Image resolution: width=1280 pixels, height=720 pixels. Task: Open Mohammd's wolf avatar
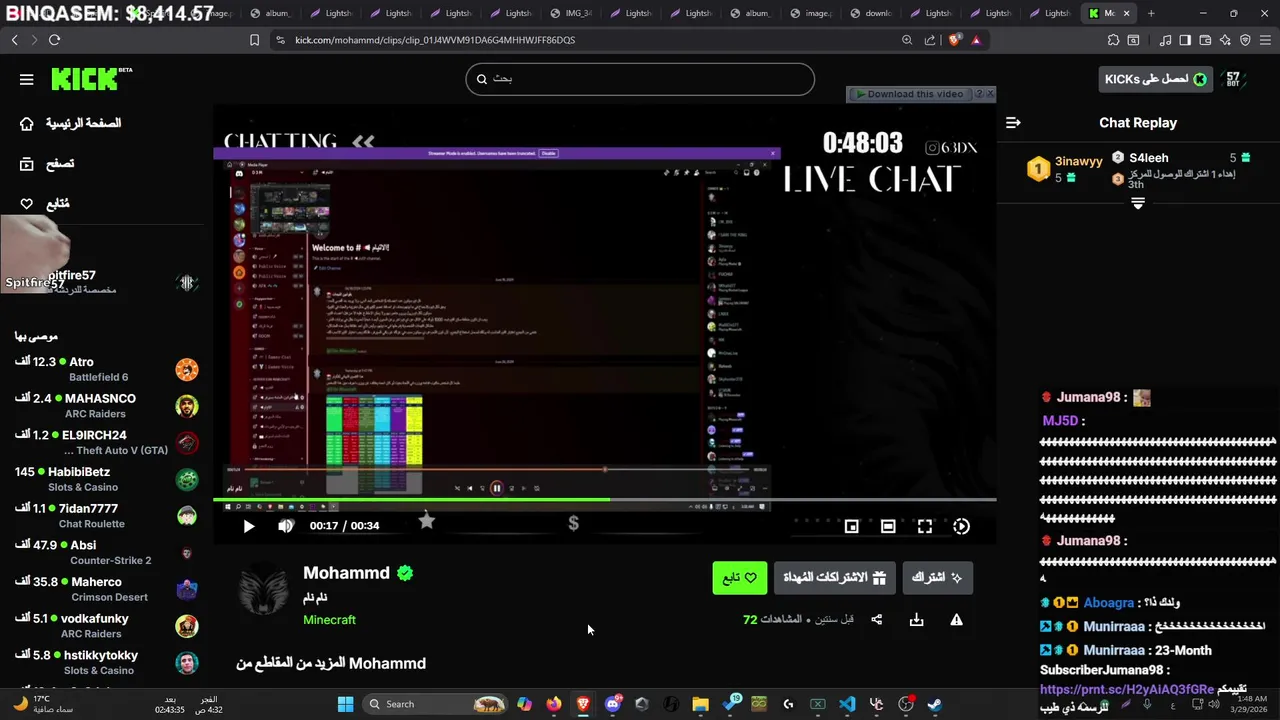click(x=264, y=590)
